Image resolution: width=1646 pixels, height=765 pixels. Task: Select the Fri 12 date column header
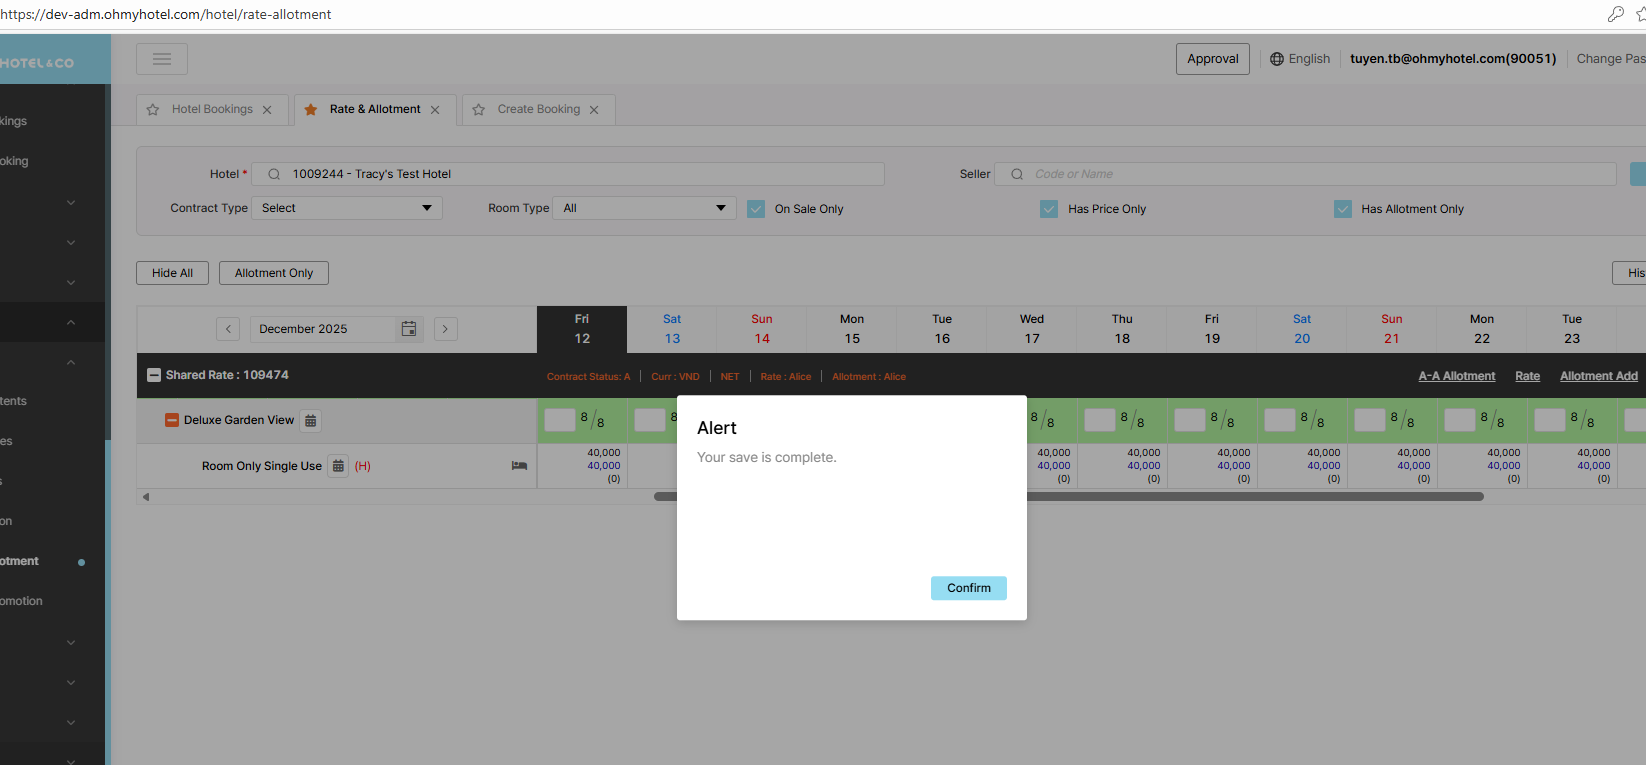[582, 329]
